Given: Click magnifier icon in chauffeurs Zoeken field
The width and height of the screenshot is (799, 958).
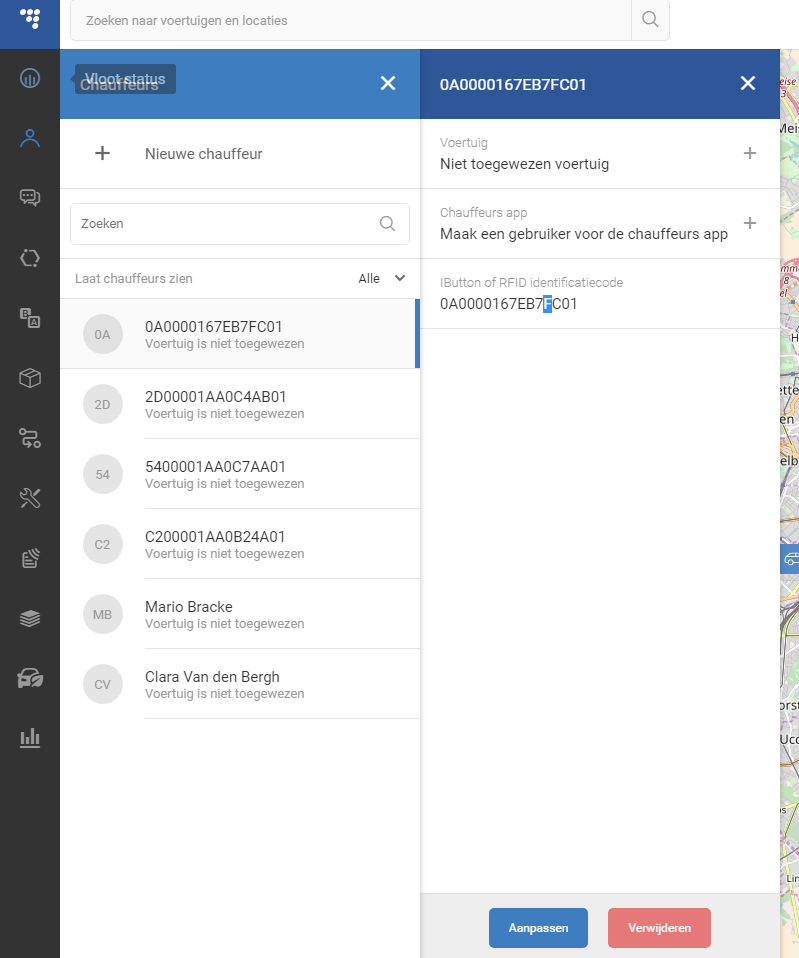Looking at the screenshot, I should 387,224.
